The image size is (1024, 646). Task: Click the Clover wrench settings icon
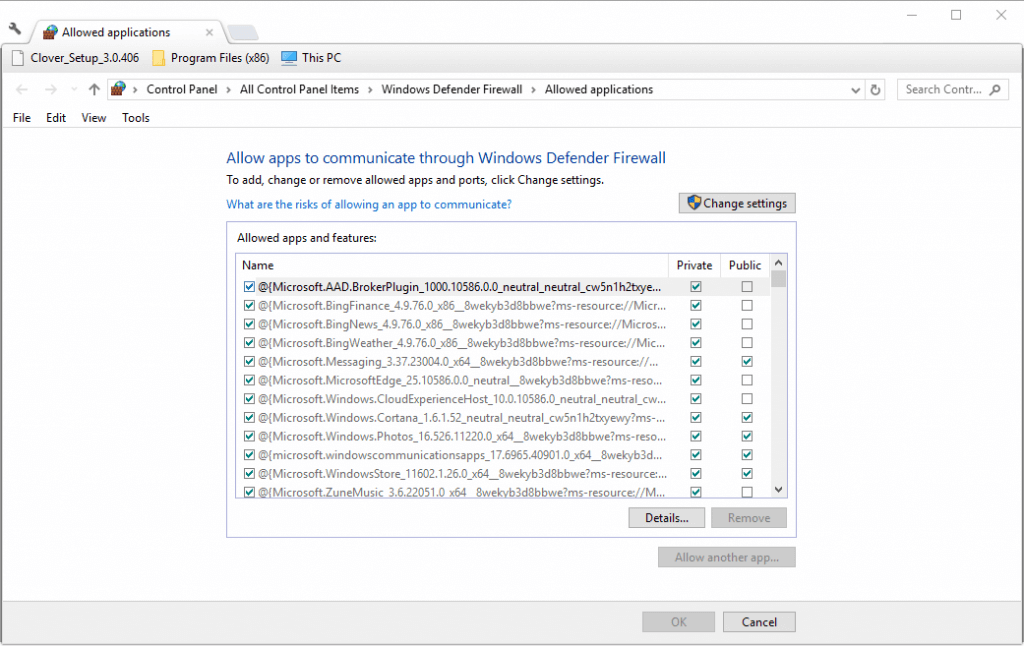coord(15,29)
